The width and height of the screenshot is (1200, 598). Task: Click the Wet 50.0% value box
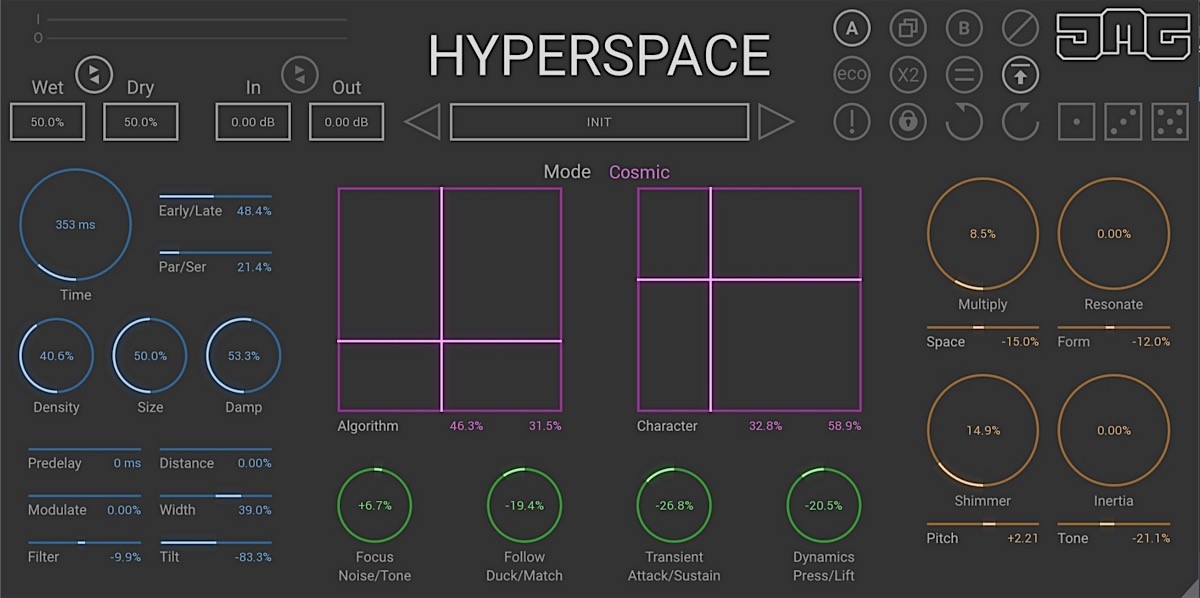click(47, 122)
